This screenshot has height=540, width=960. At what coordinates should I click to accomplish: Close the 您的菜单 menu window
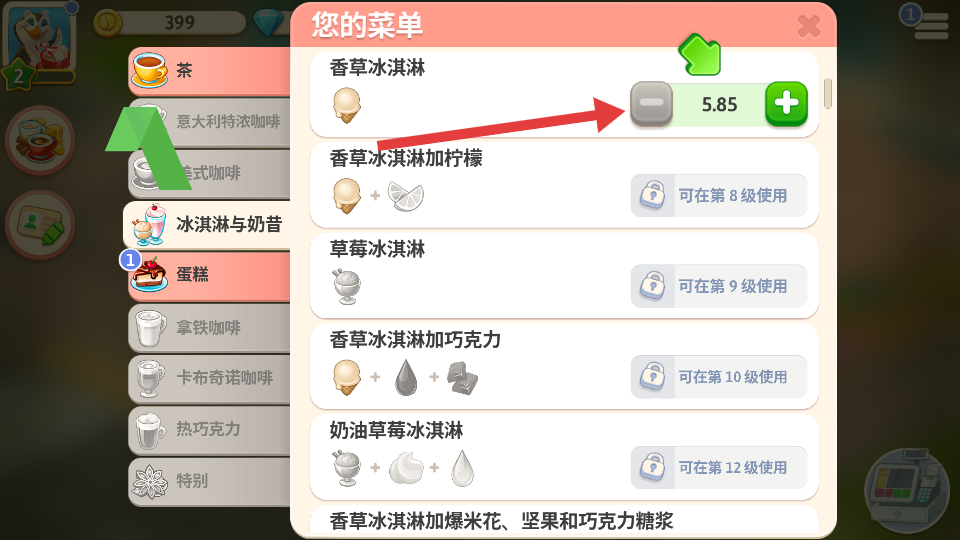click(x=809, y=26)
